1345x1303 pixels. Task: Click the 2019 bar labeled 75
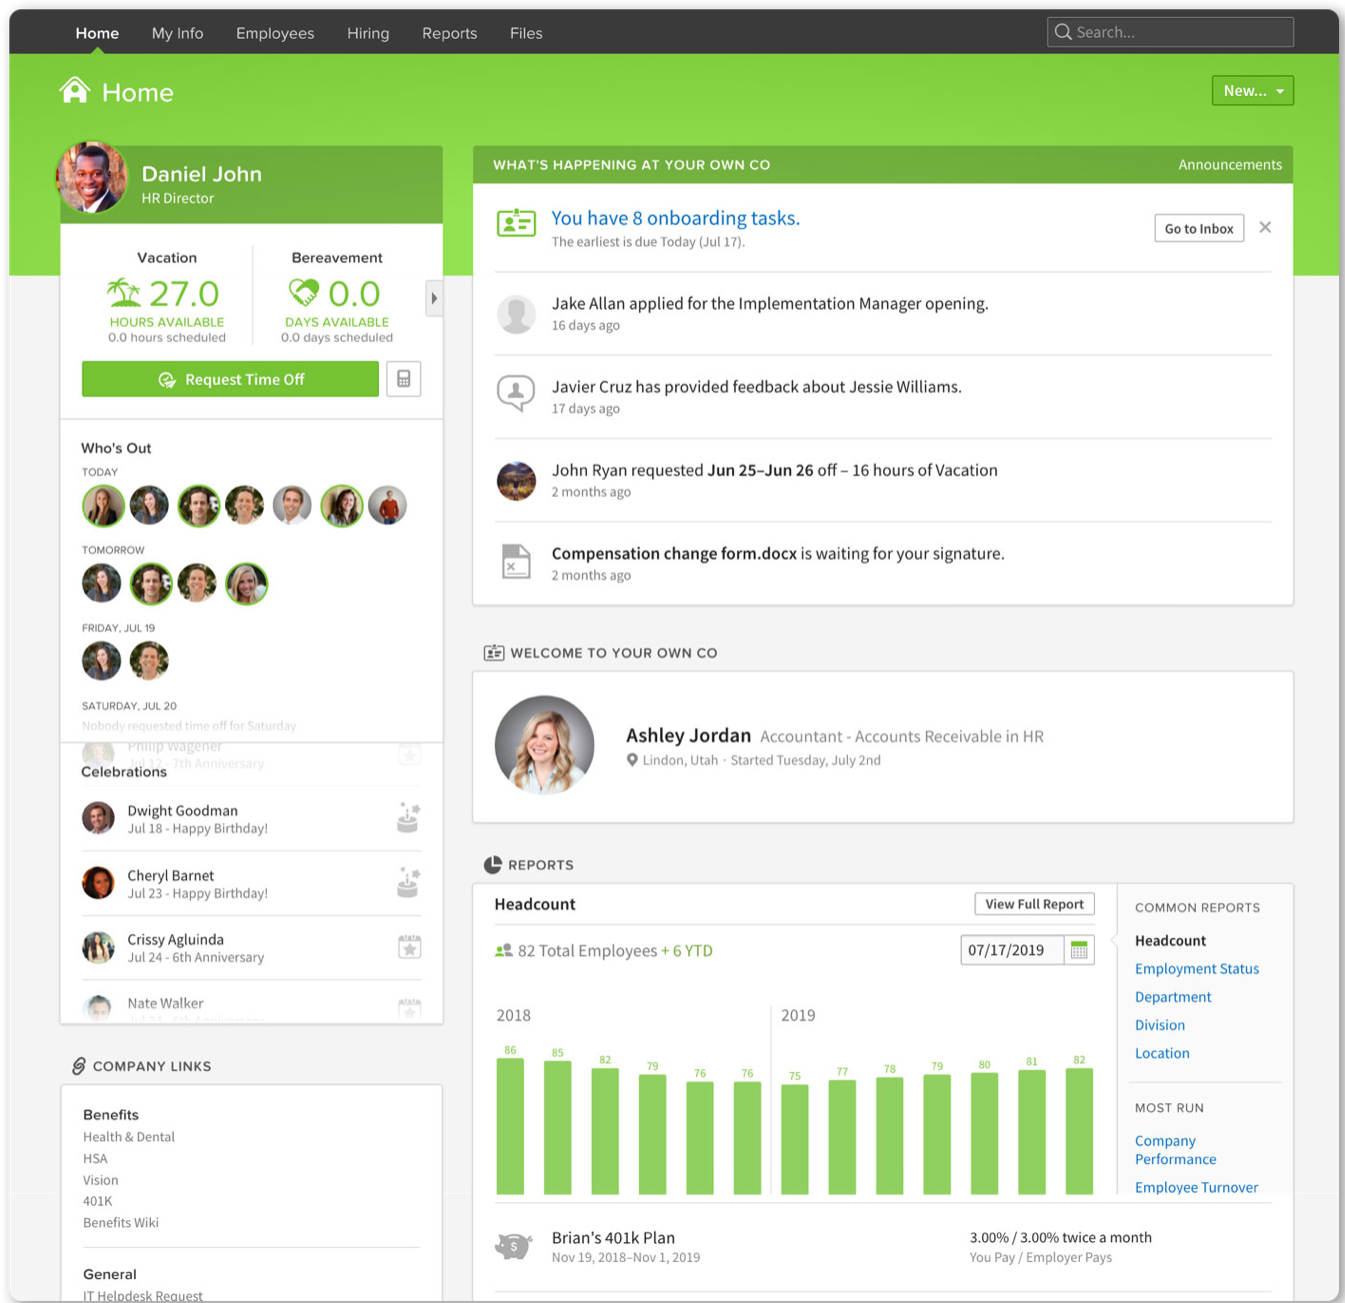pyautogui.click(x=795, y=1139)
